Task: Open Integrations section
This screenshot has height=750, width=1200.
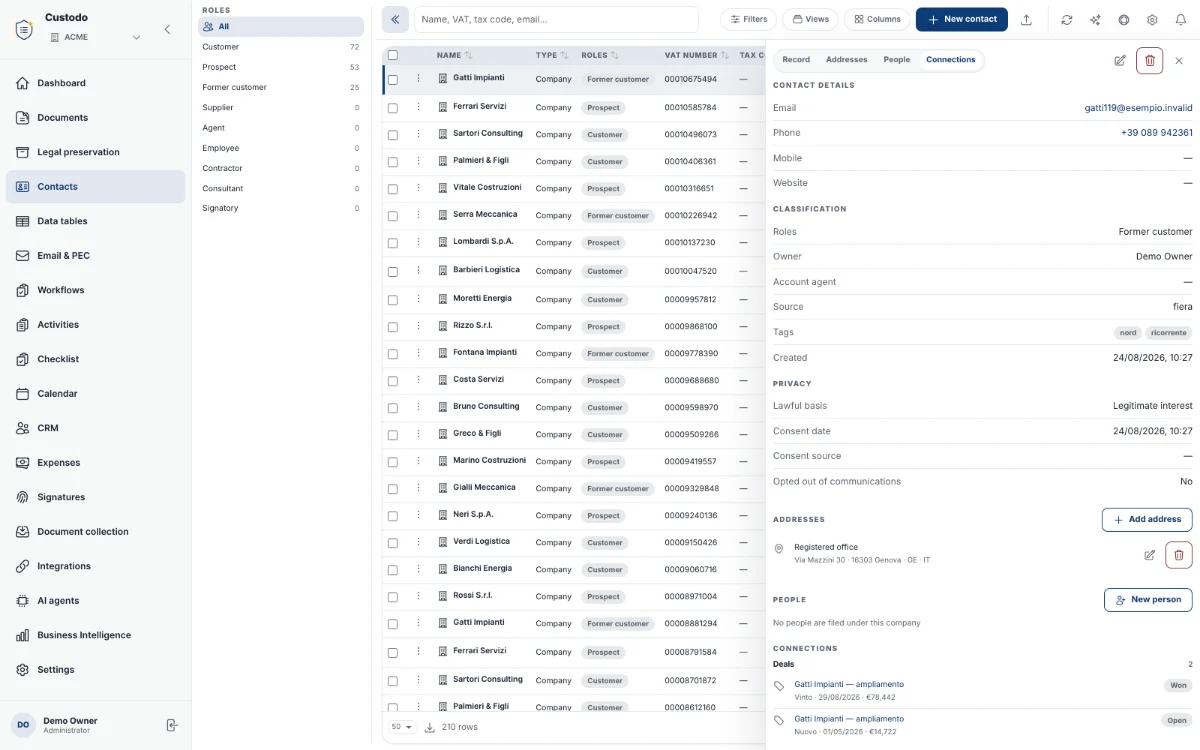Action: pyautogui.click(x=96, y=566)
